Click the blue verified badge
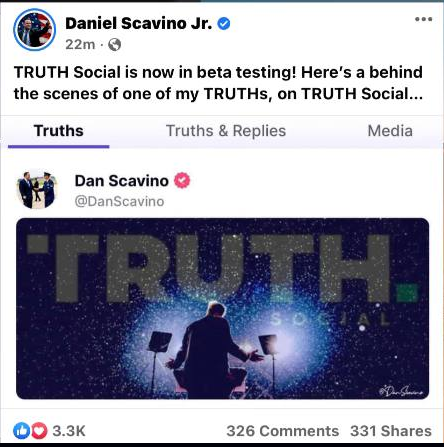Image resolution: width=444 pixels, height=447 pixels. click(224, 24)
